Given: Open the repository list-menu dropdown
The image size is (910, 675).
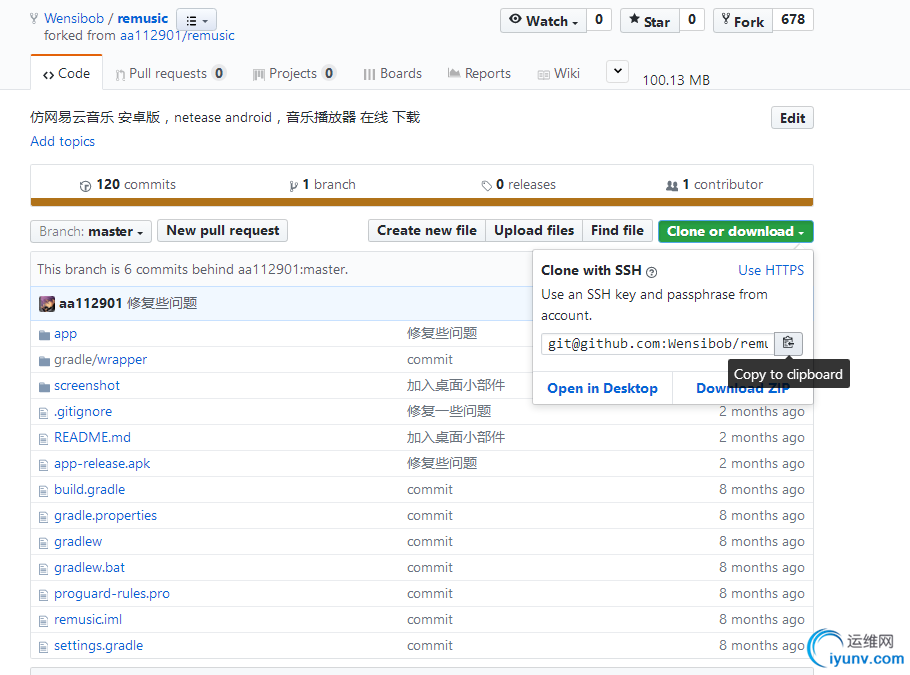Looking at the screenshot, I should click(x=196, y=20).
